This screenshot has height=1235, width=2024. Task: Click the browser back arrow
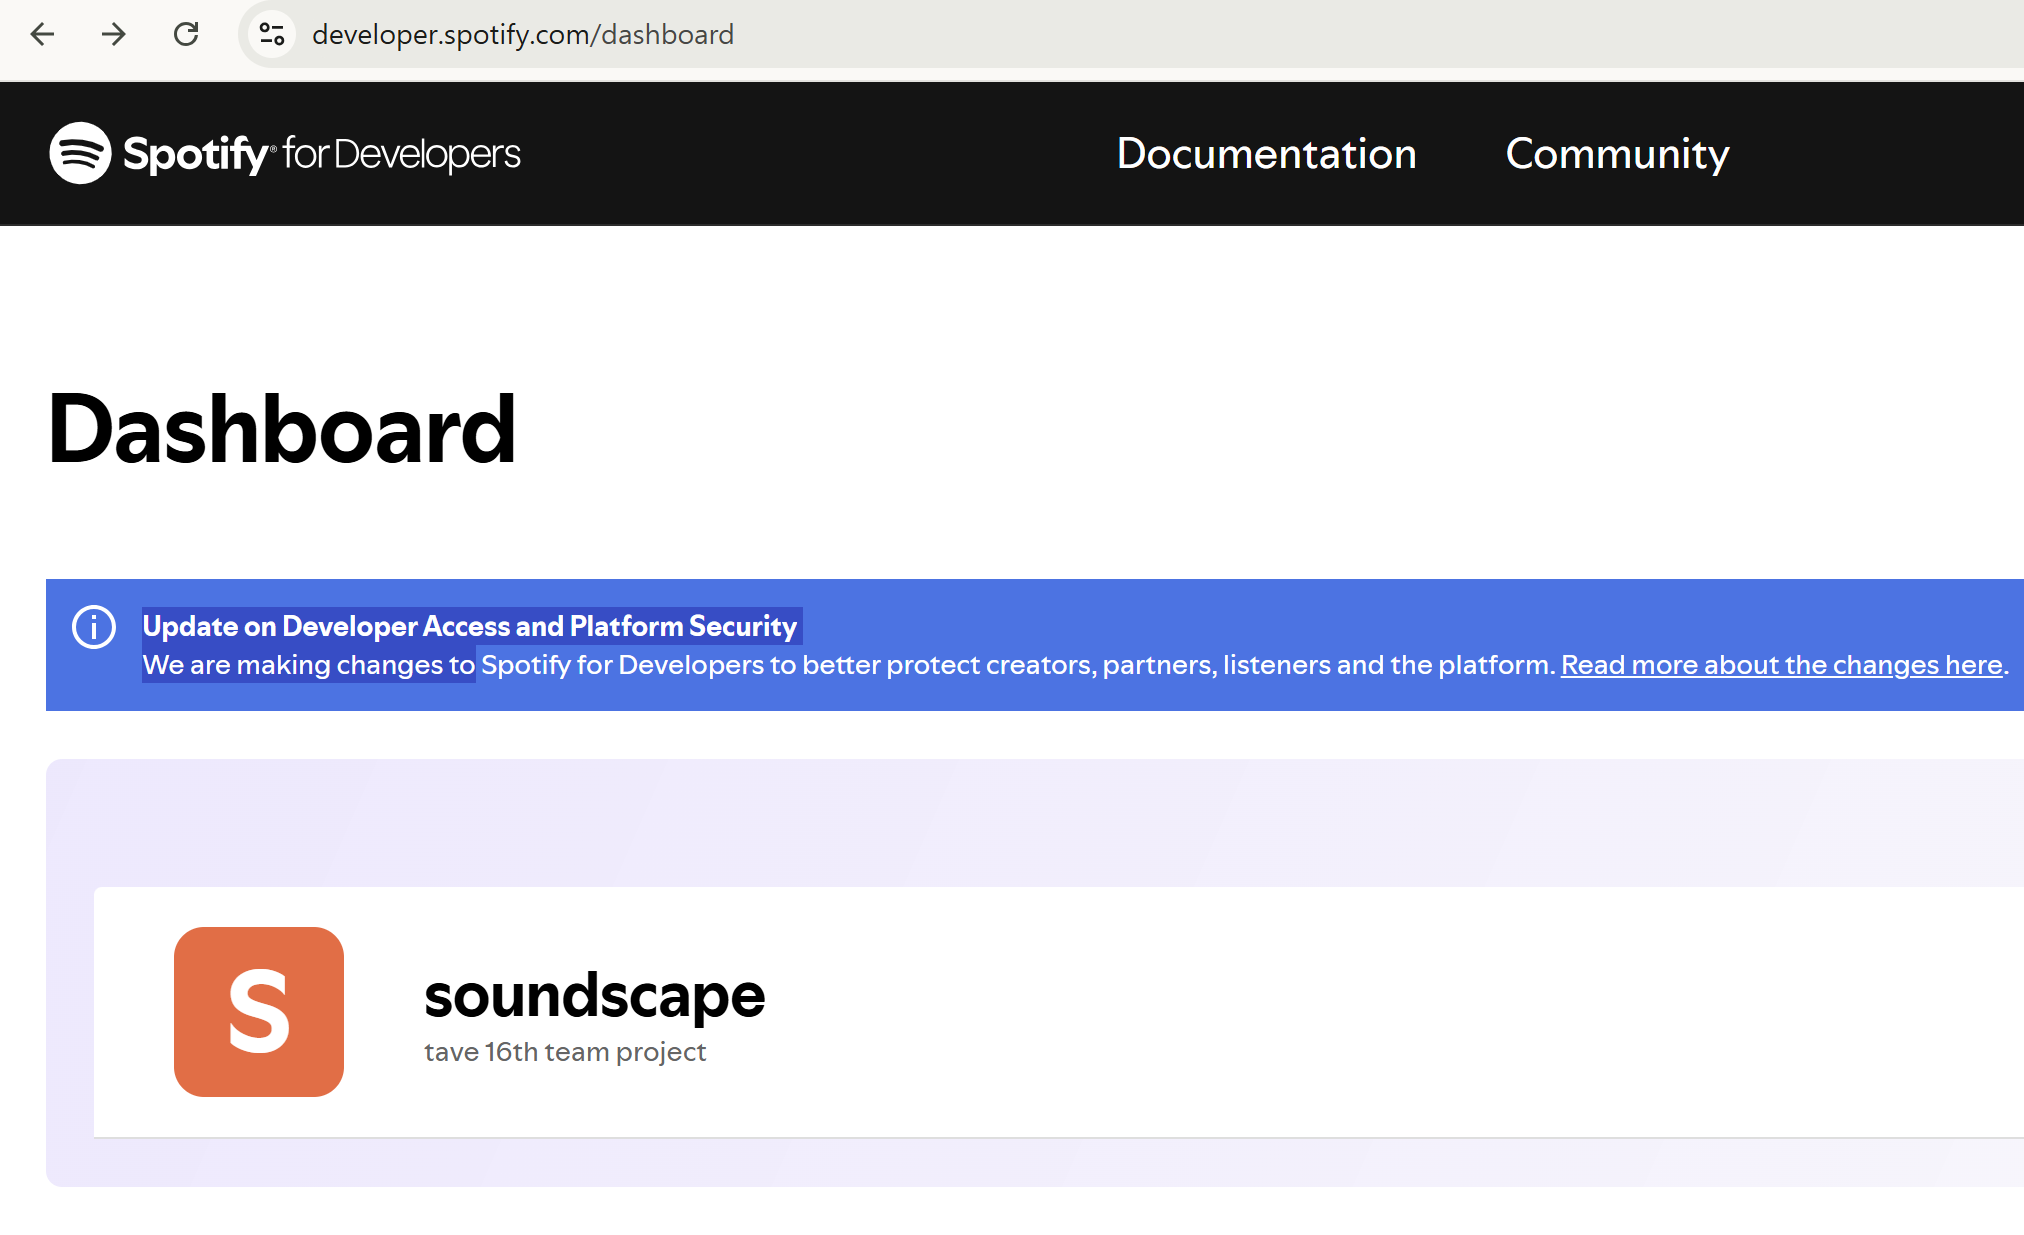42,35
